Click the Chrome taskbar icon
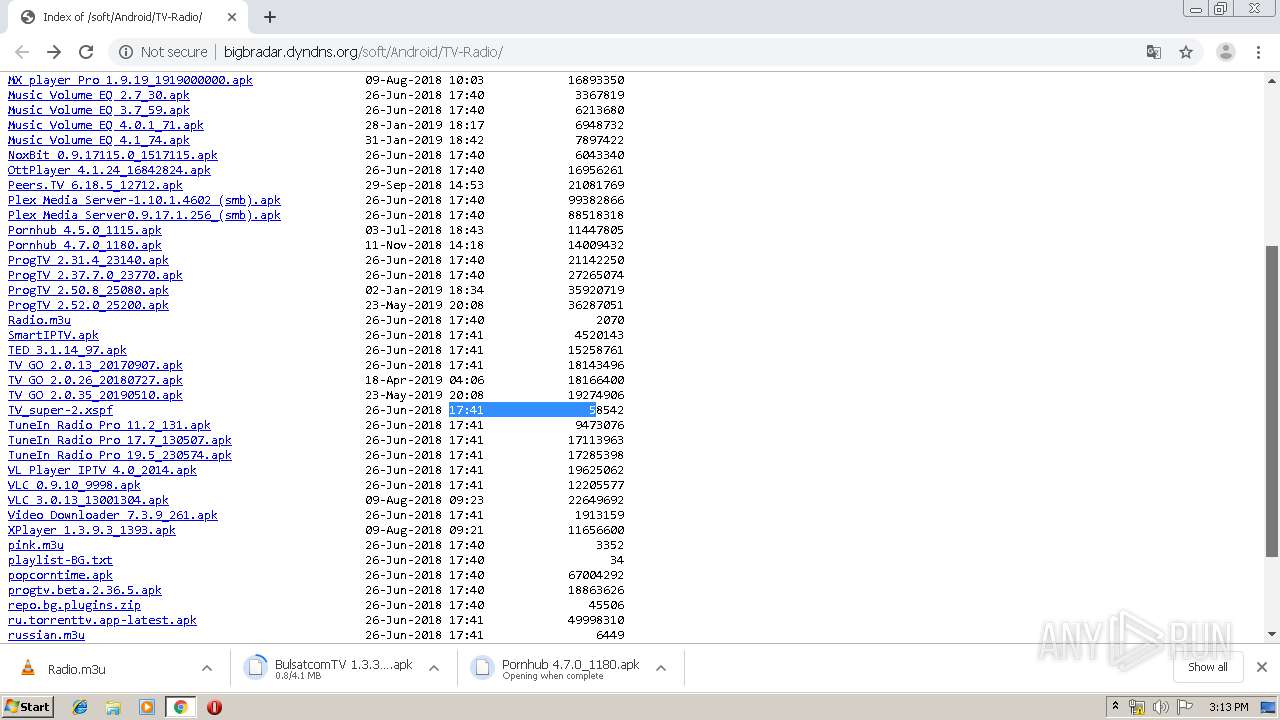The height and width of the screenshot is (720, 1280). click(x=180, y=707)
